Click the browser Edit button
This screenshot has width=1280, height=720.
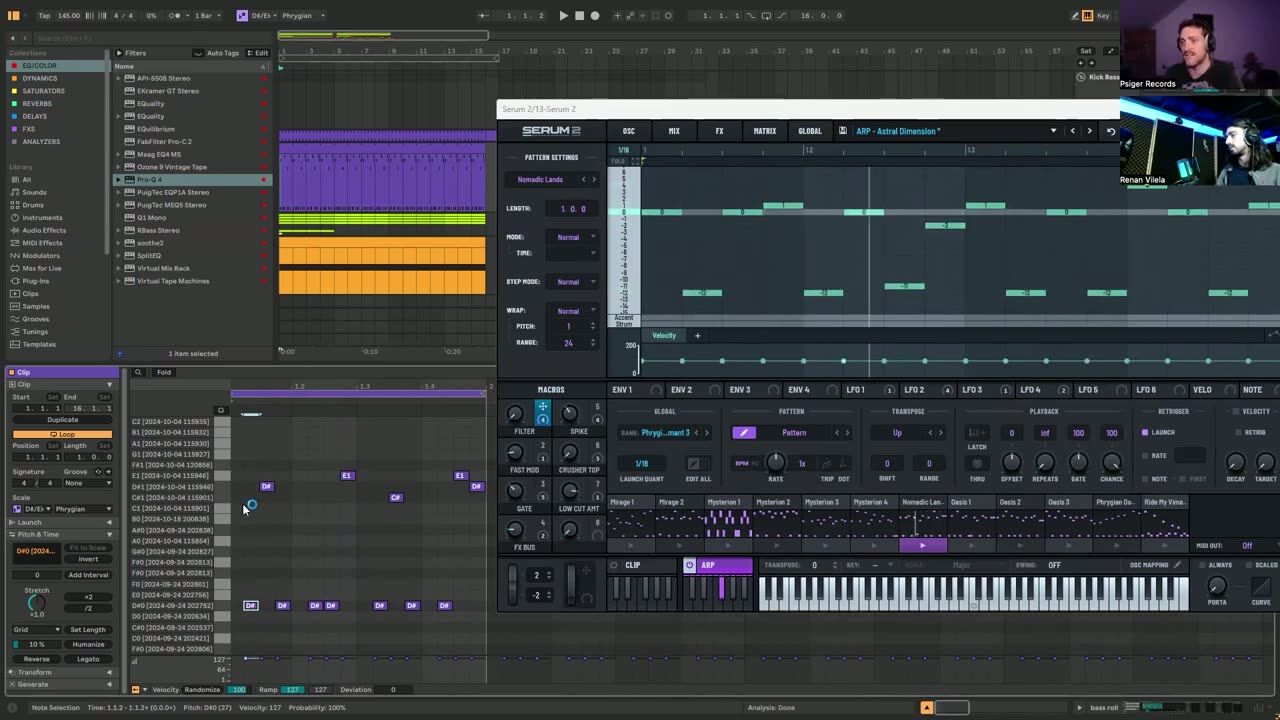click(258, 53)
